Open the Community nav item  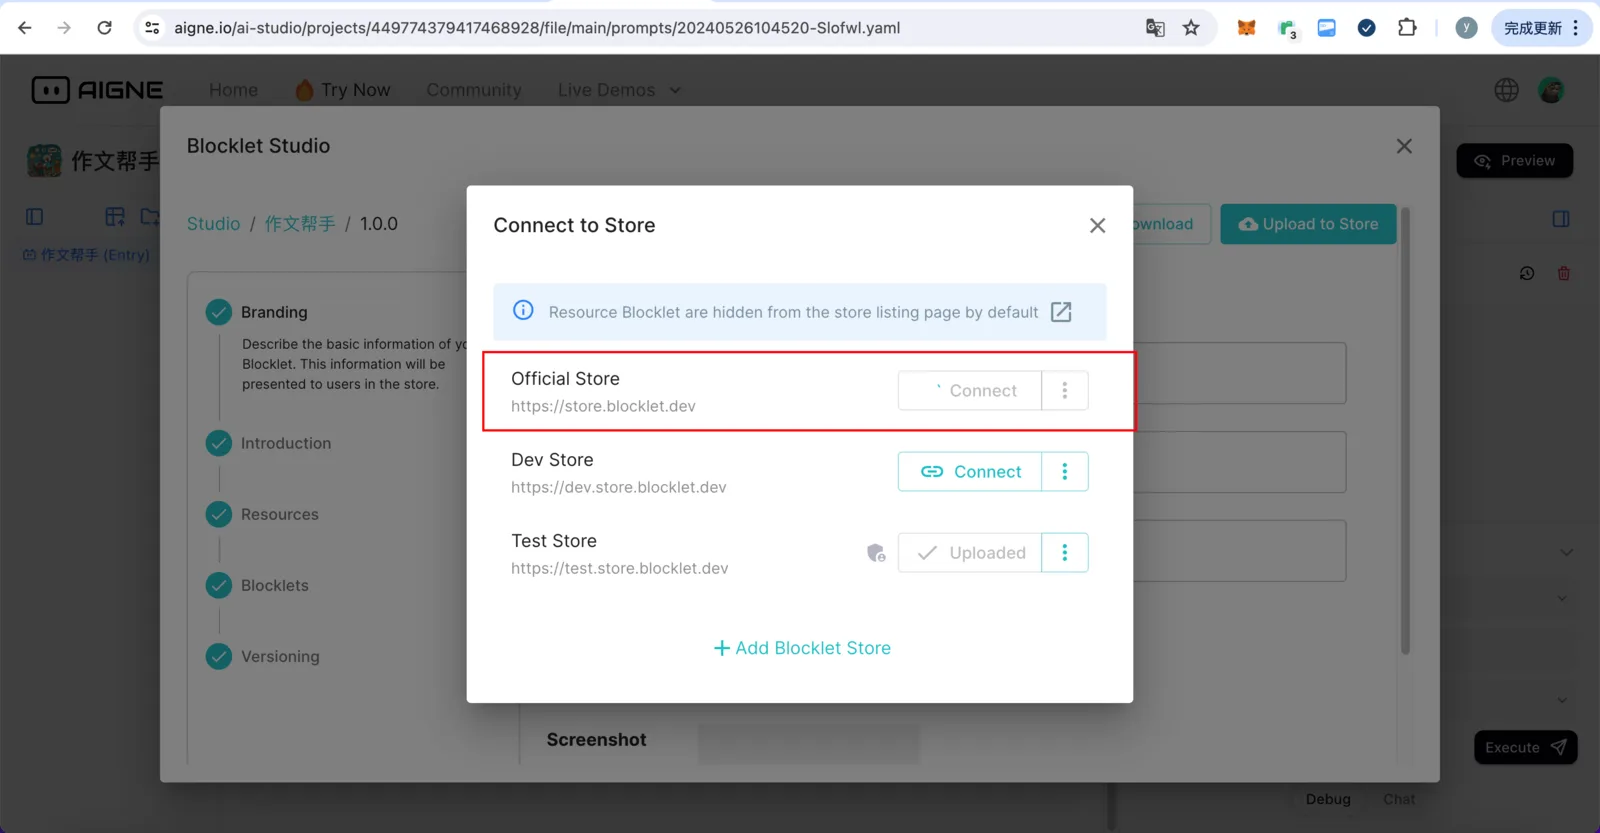474,90
